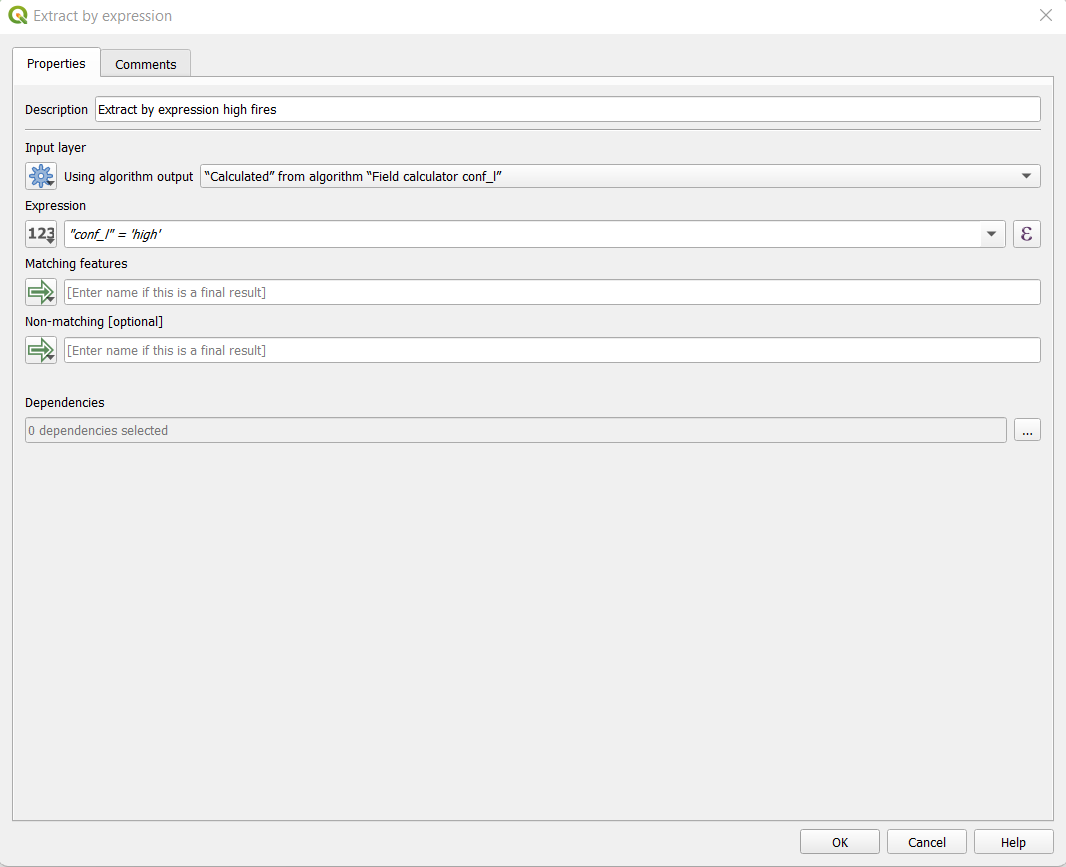Click the QGIS logo in the title bar
1066x867 pixels.
pyautogui.click(x=18, y=16)
